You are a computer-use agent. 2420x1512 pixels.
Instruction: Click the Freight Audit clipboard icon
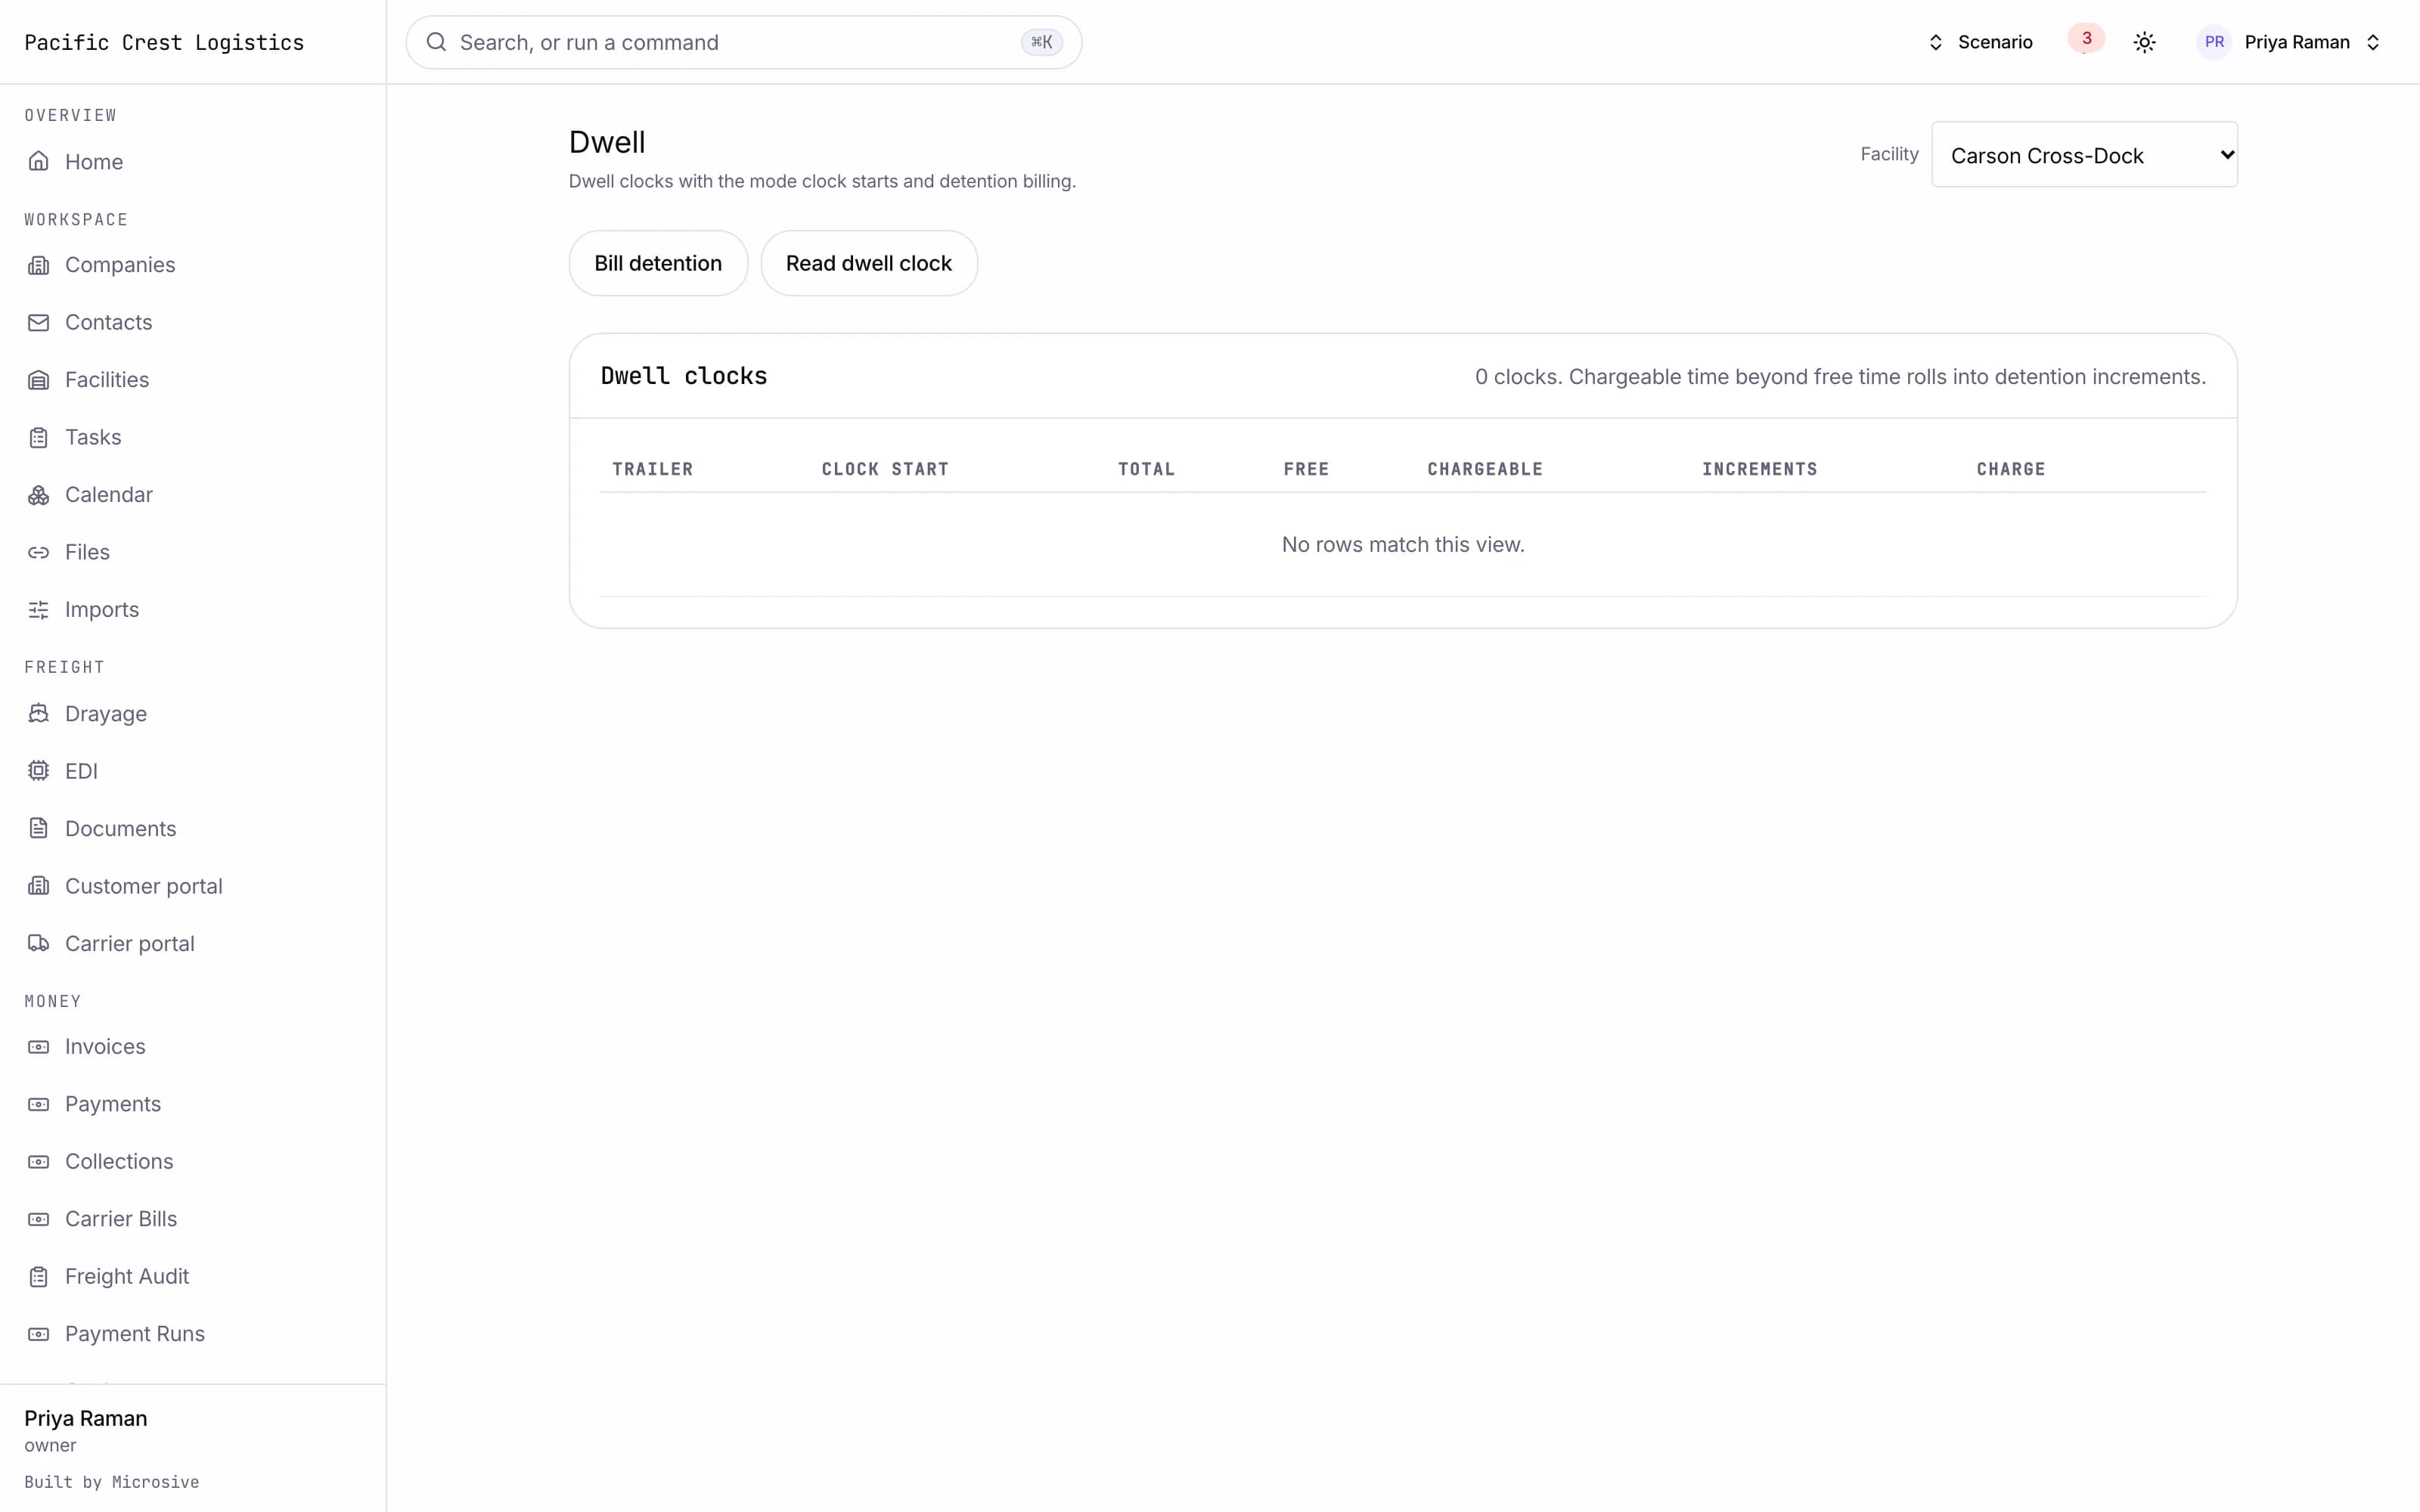[x=38, y=1277]
